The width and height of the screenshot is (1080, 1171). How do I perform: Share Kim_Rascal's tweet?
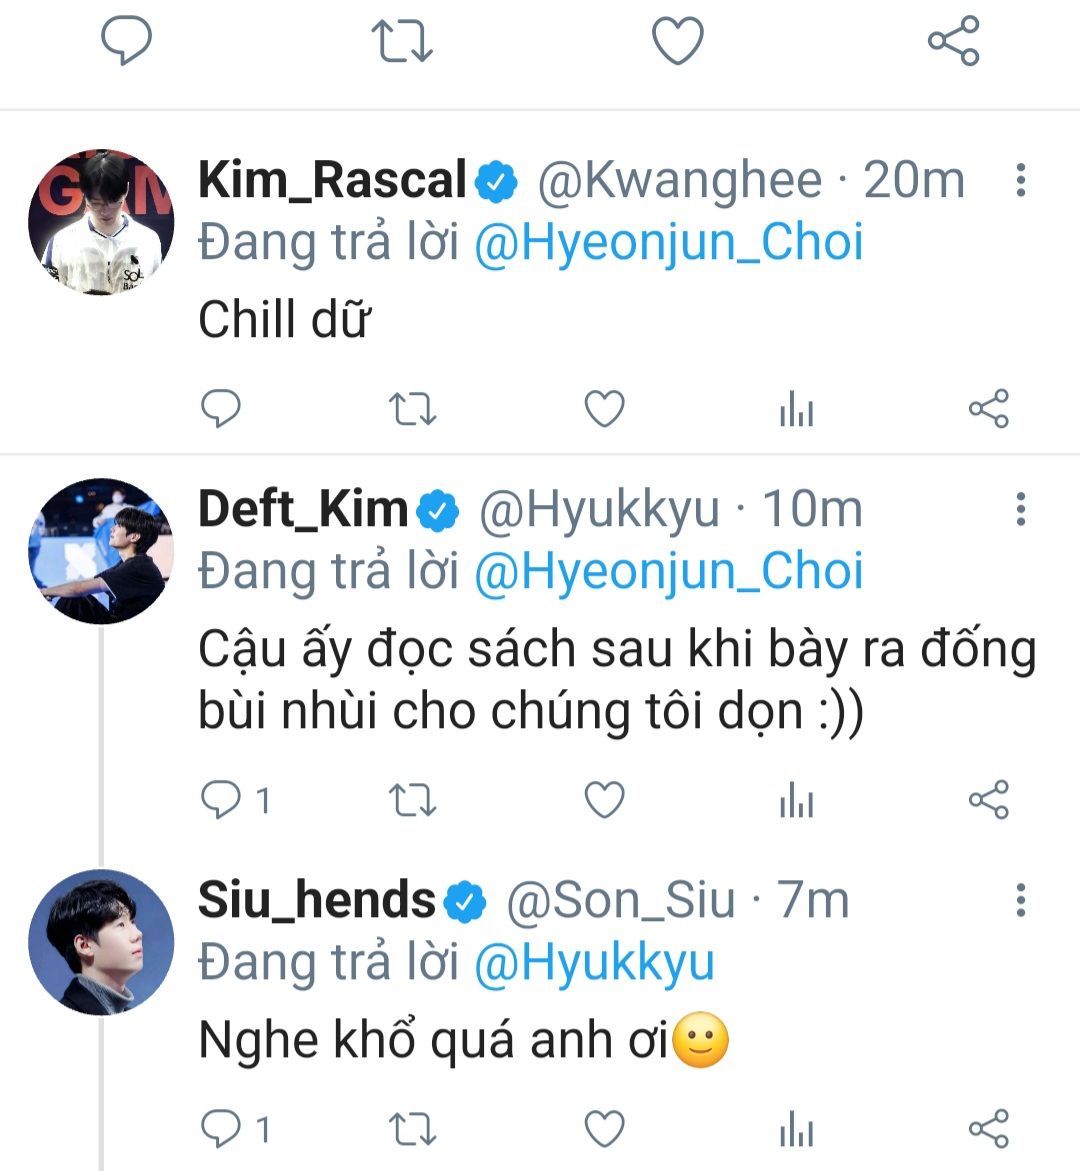[x=988, y=409]
